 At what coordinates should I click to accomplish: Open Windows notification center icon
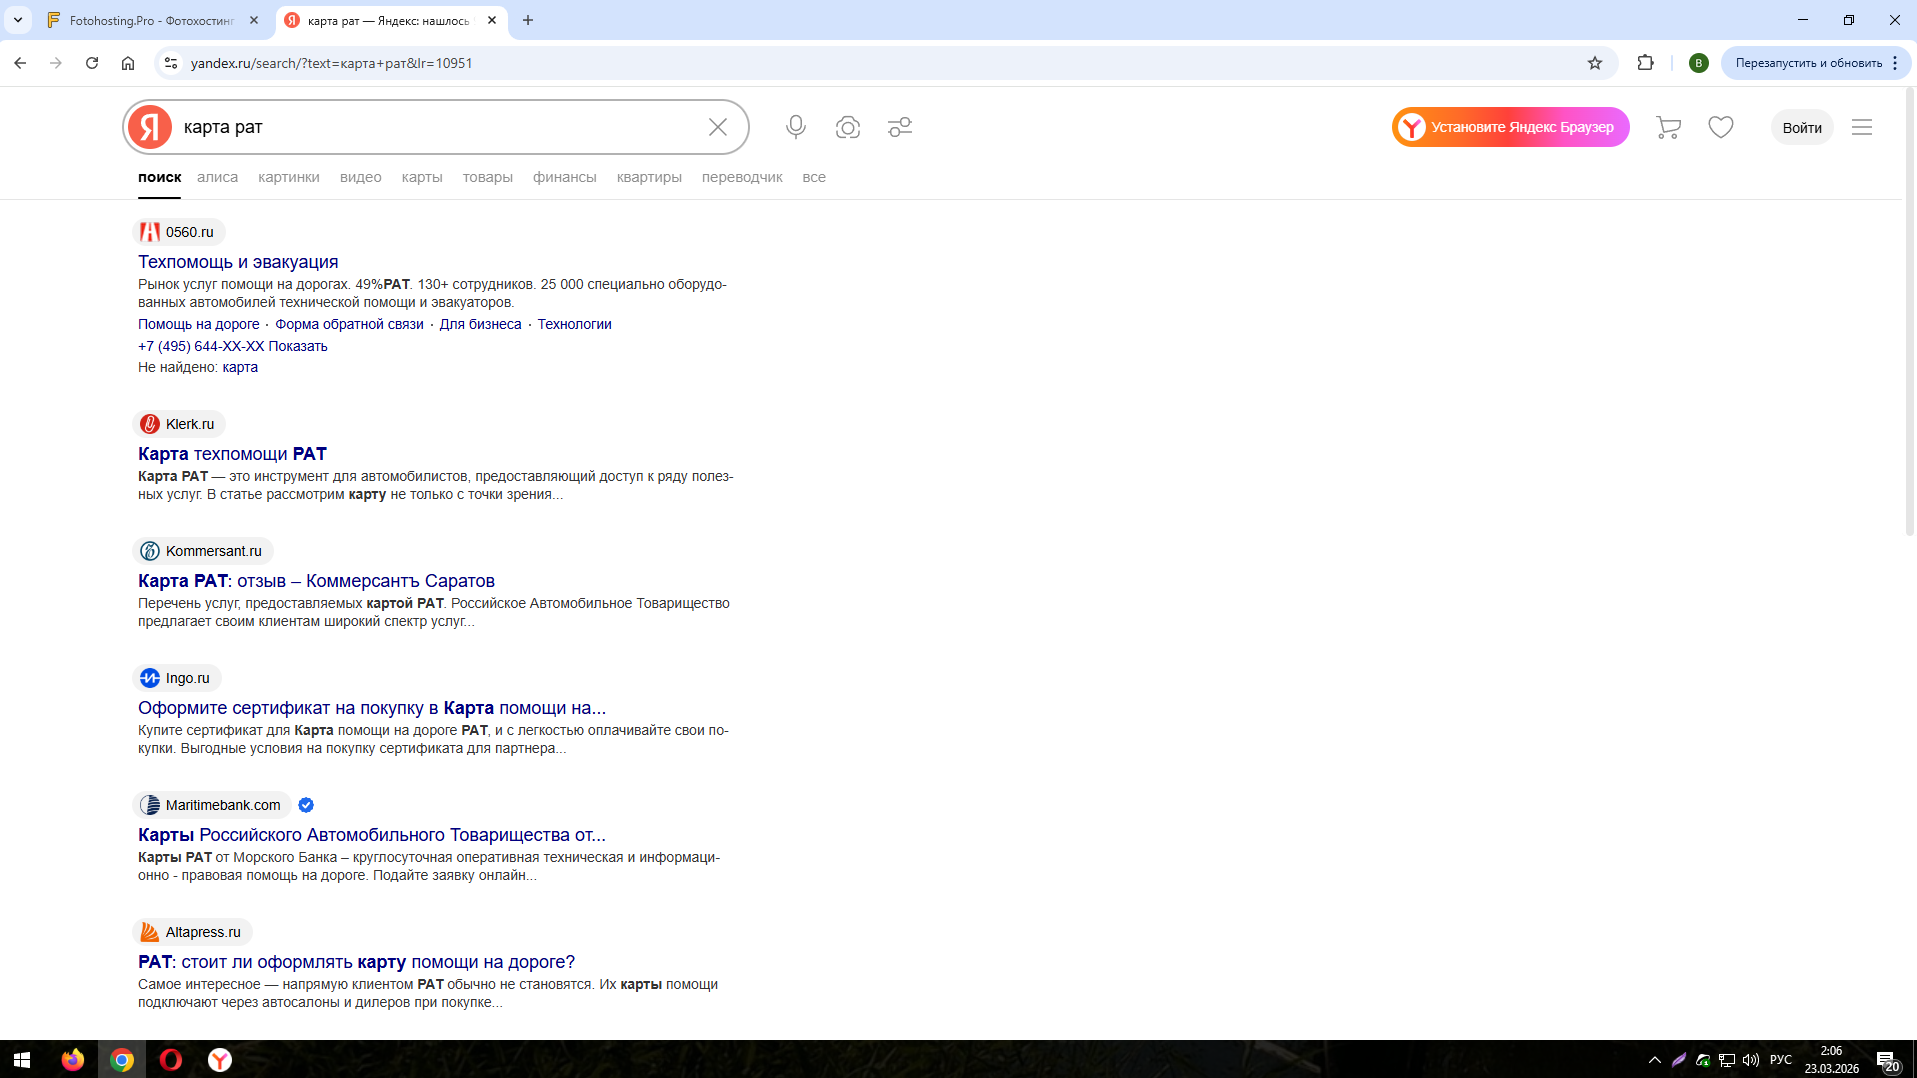pos(1887,1060)
